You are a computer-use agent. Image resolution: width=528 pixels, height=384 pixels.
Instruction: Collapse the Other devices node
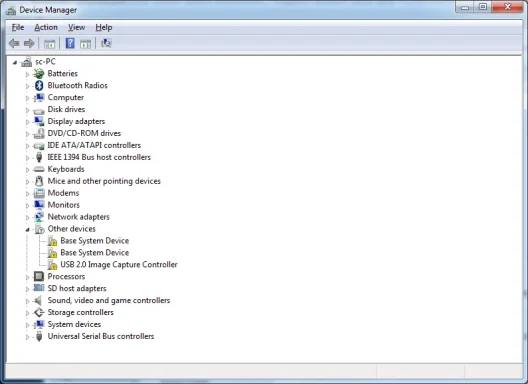[28, 230]
